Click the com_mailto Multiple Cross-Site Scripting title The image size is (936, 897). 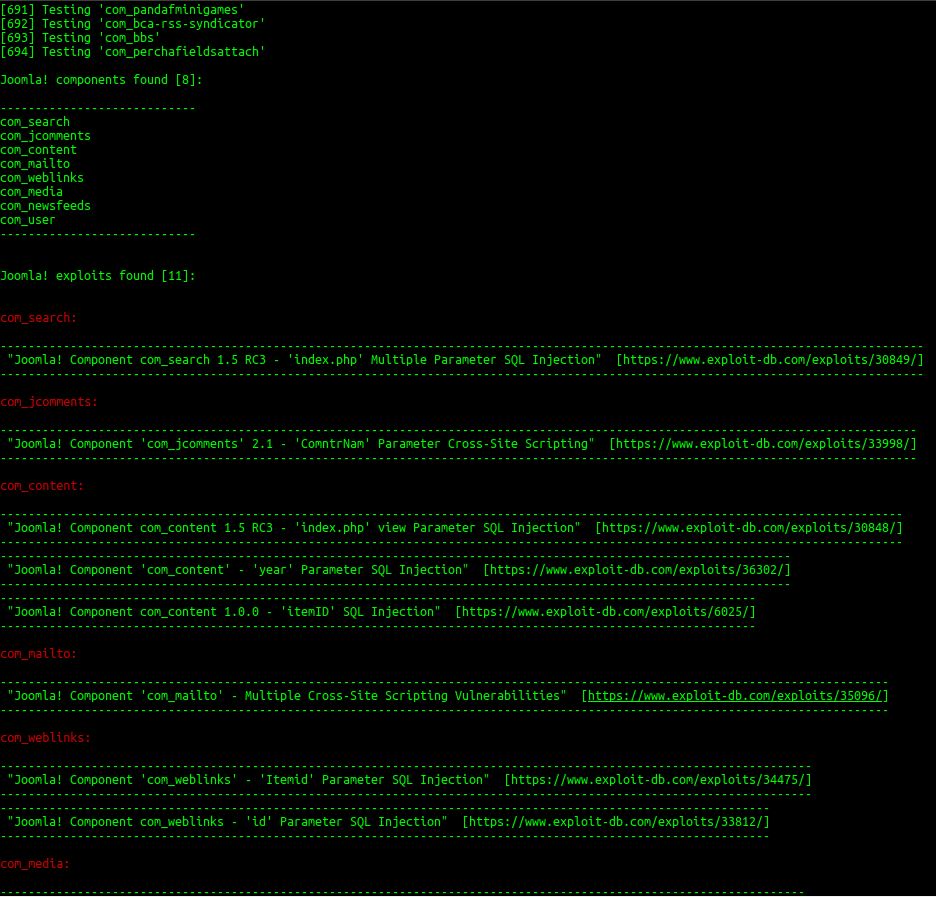(x=287, y=696)
